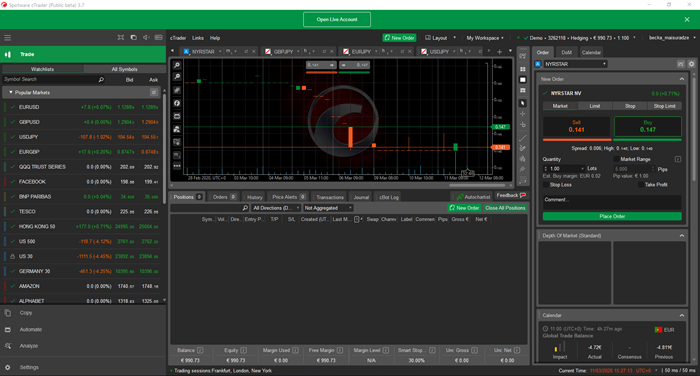Mute sounds with the speaker icon

pyautogui.click(x=146, y=38)
